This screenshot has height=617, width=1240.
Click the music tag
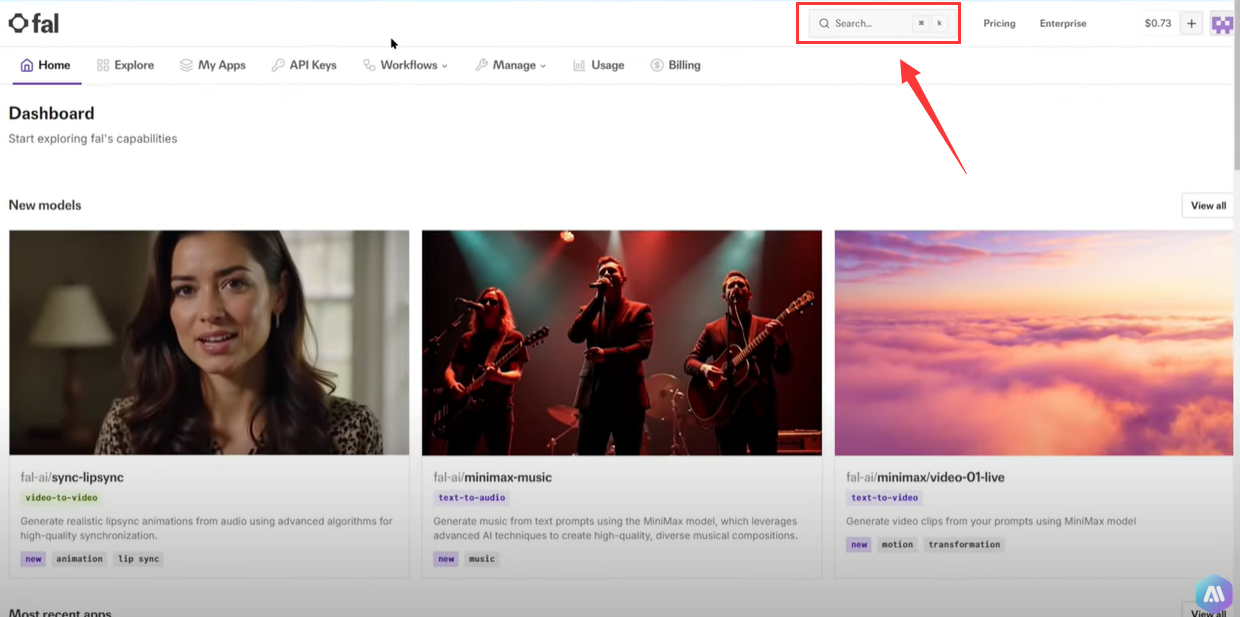(482, 559)
